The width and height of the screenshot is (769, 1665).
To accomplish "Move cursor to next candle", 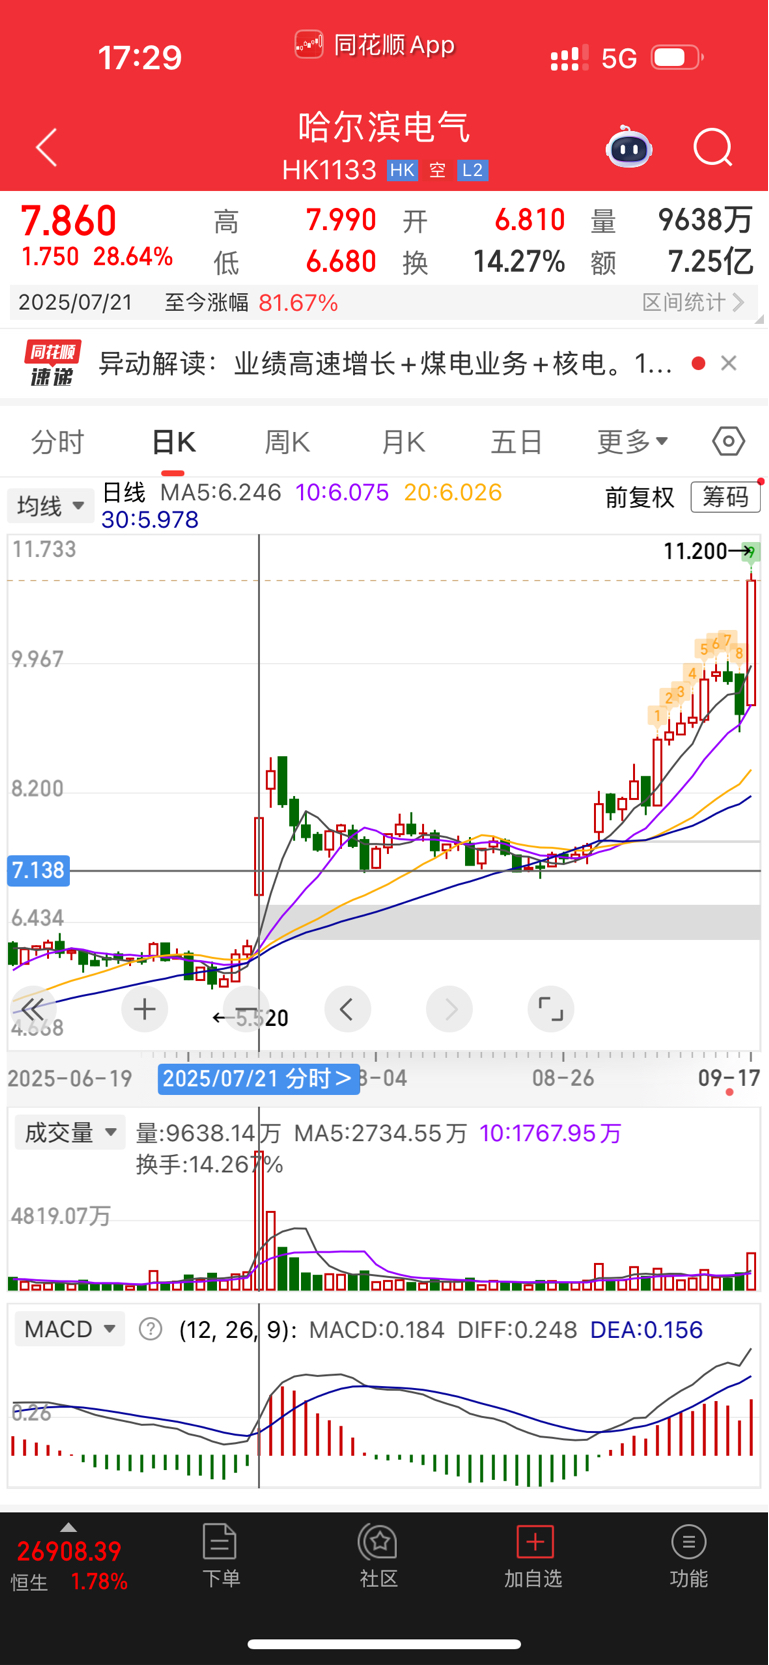I will pos(449,1009).
